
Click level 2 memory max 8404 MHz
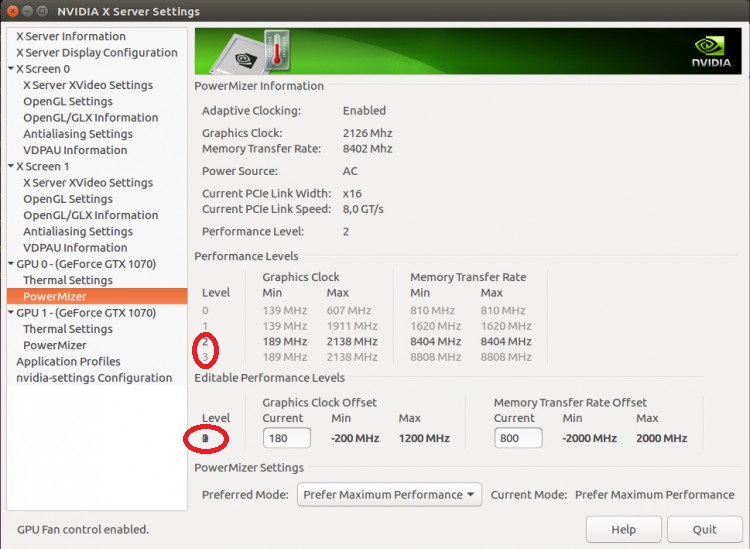point(506,341)
